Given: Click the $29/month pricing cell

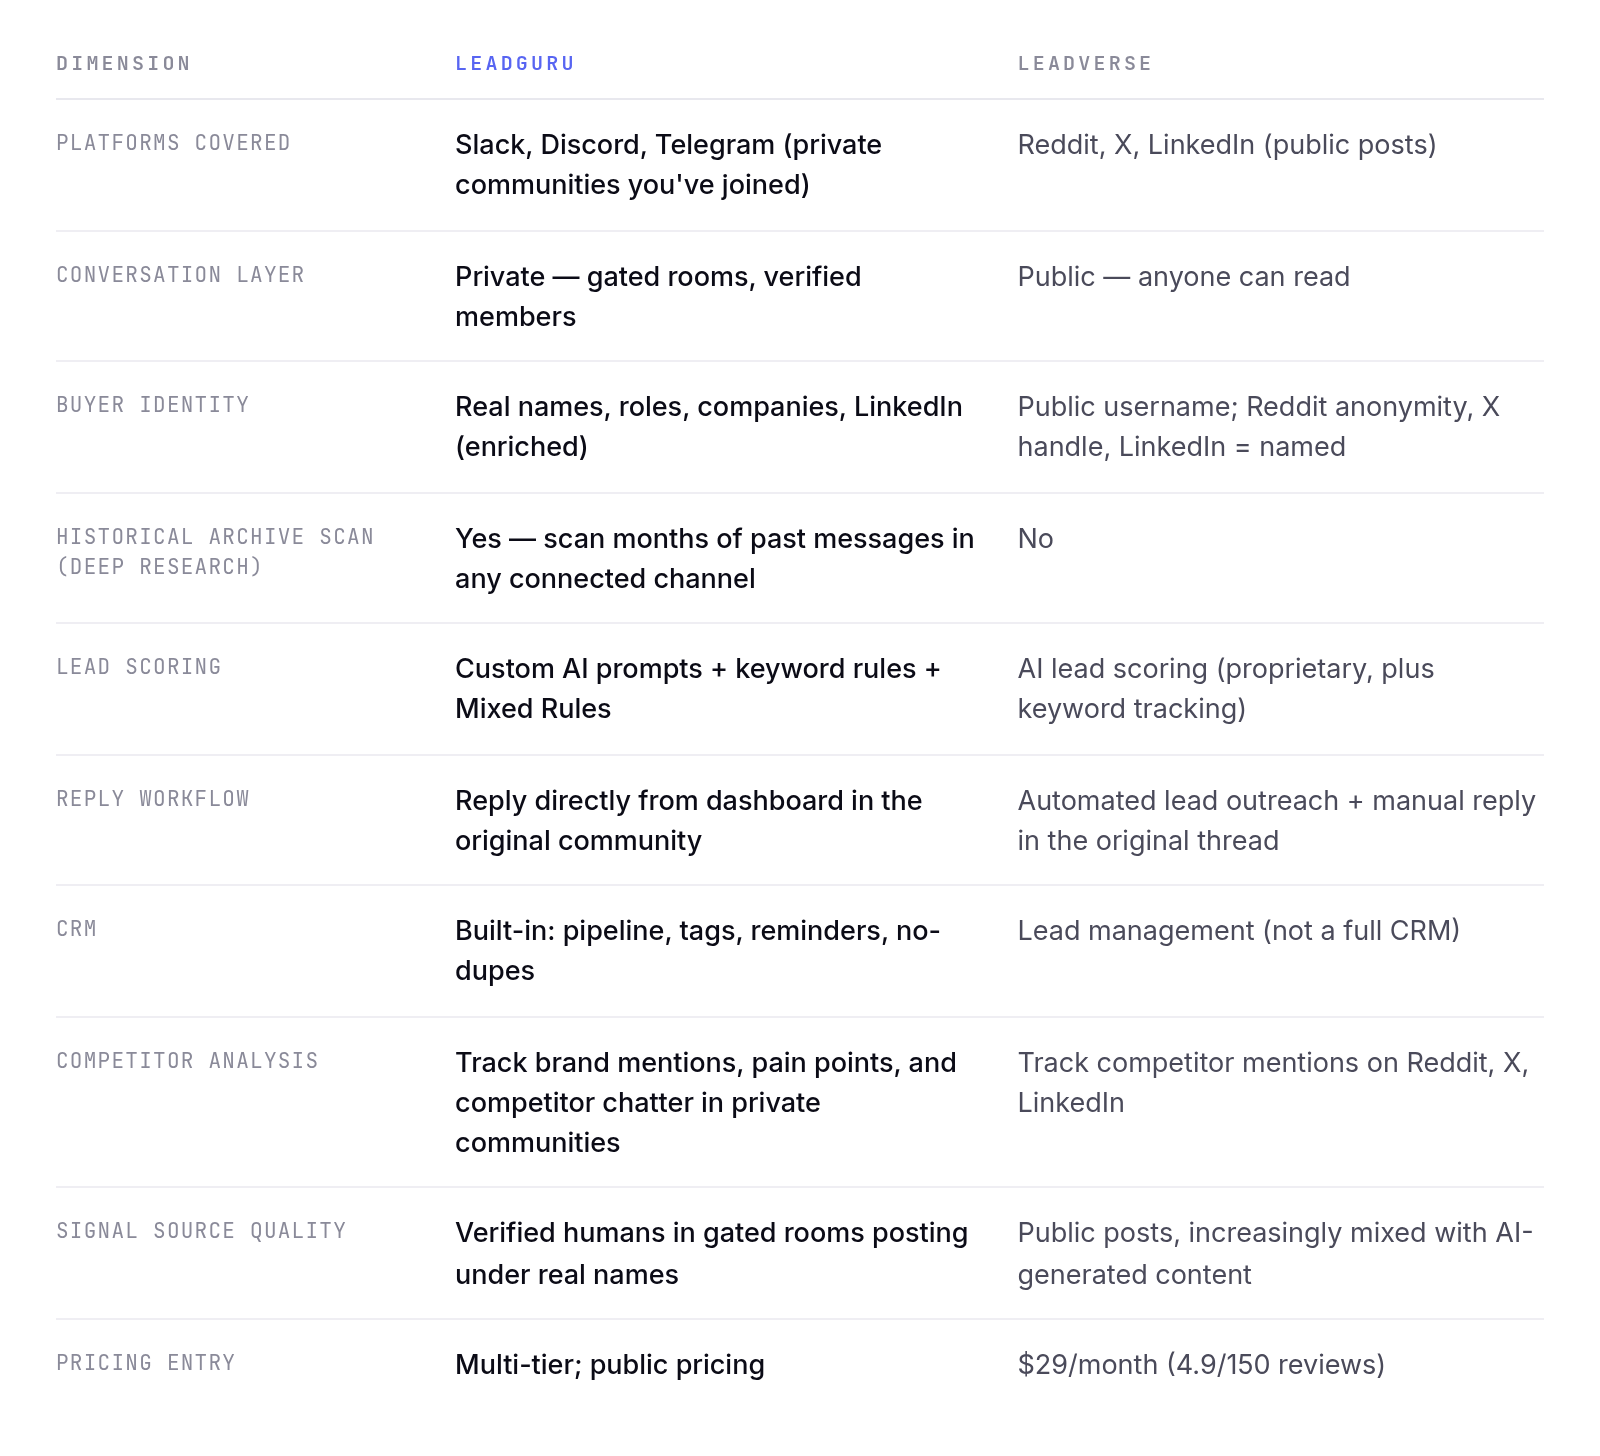Looking at the screenshot, I should click(x=1201, y=1365).
